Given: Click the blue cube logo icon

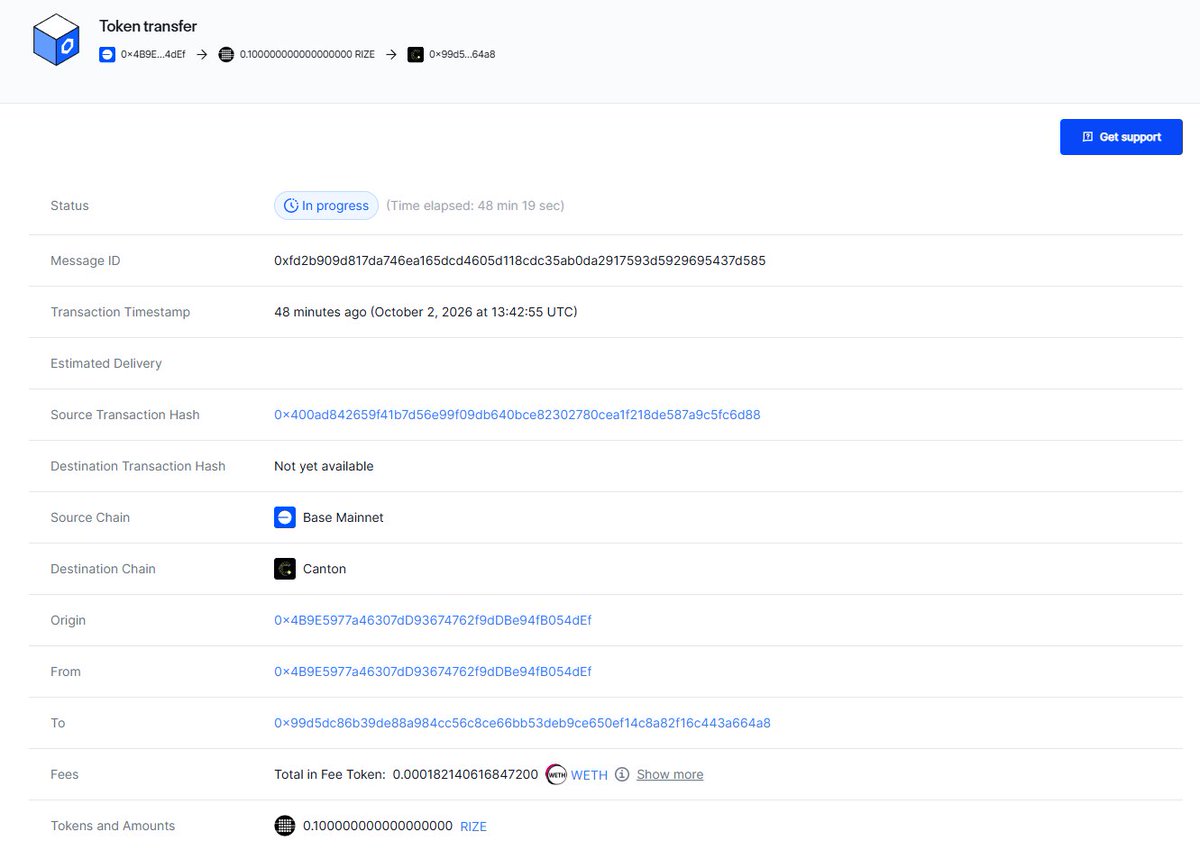Looking at the screenshot, I should coord(56,40).
